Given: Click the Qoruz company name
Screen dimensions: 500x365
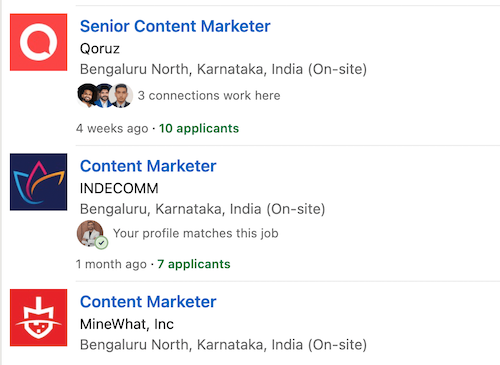Looking at the screenshot, I should click(x=100, y=49).
